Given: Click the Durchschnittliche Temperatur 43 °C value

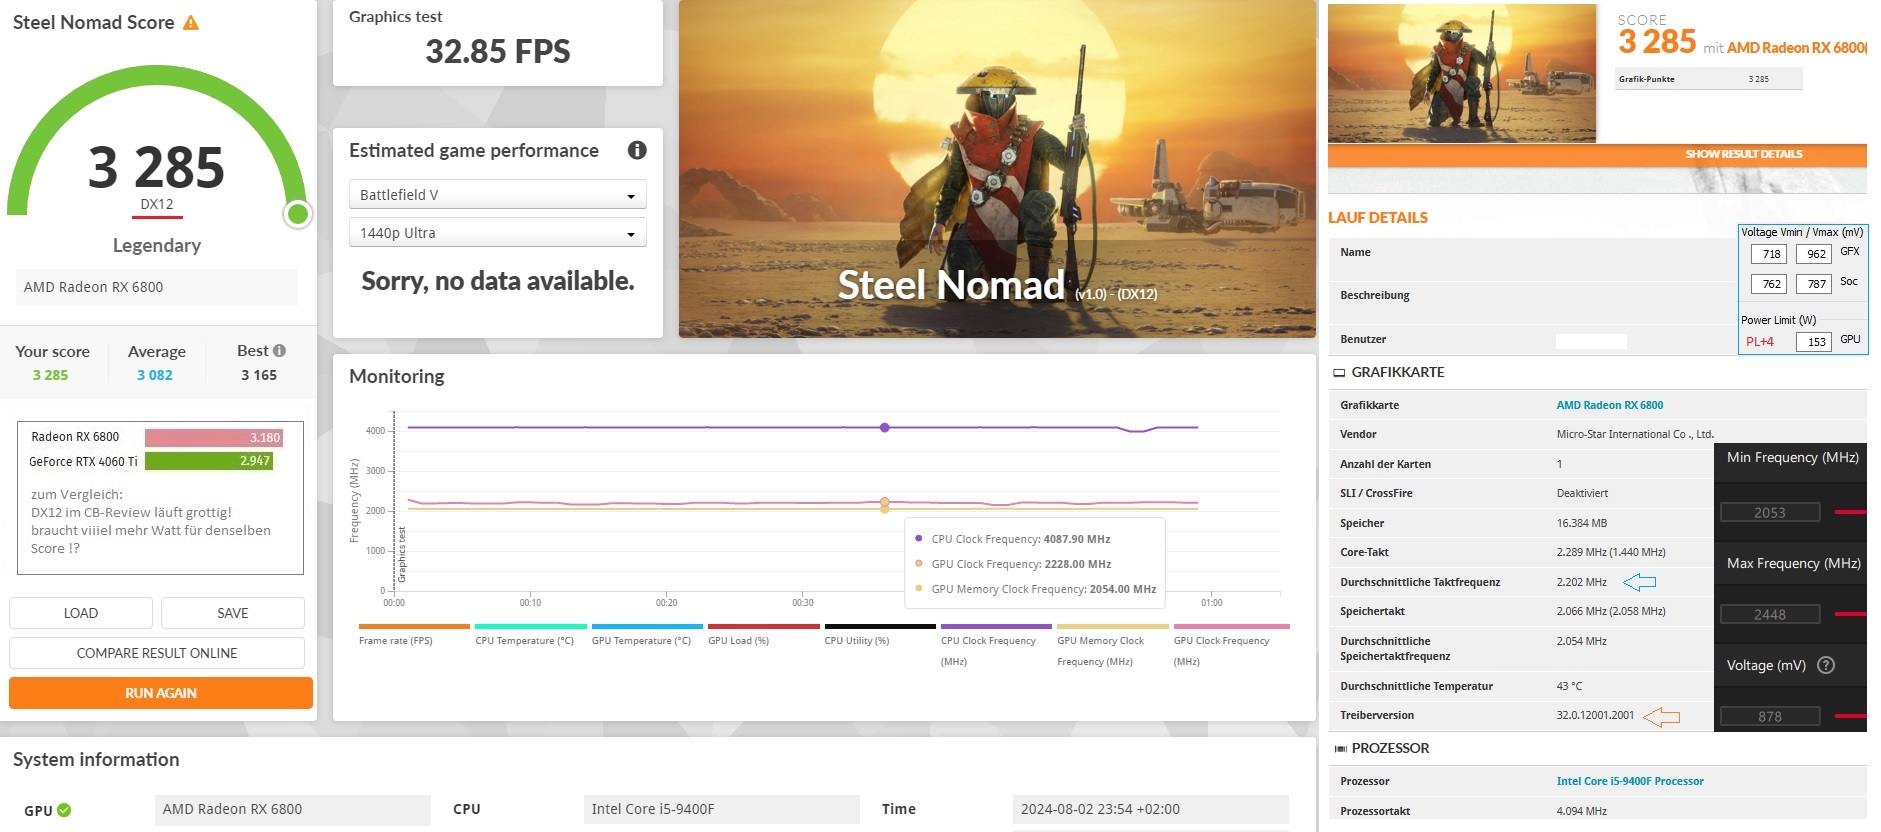Looking at the screenshot, I should pyautogui.click(x=1569, y=686).
